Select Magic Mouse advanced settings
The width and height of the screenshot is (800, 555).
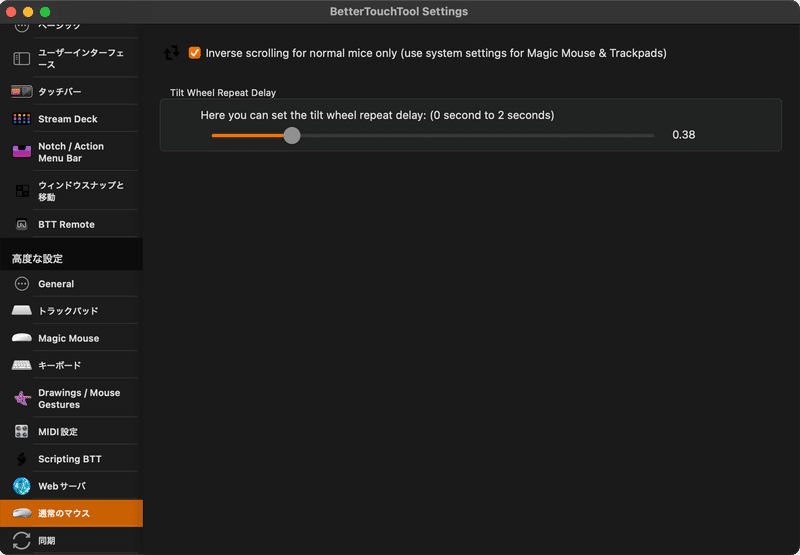pyautogui.click(x=71, y=338)
